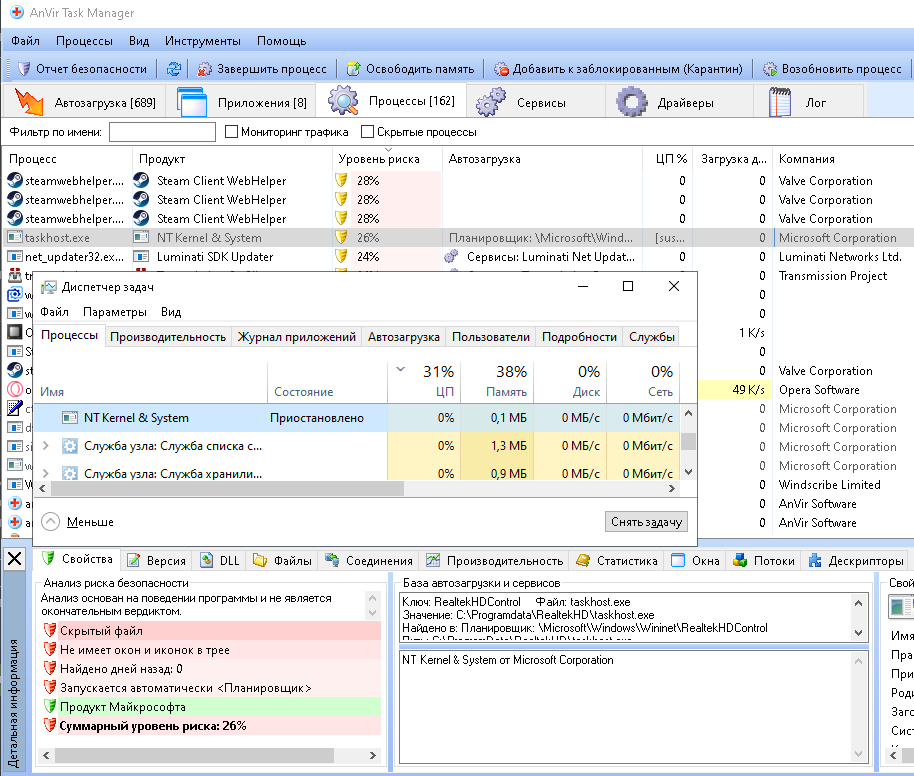Click the up arrow of Диспетчер задач vertical scrollbar
The height and width of the screenshot is (776, 914).
point(688,413)
